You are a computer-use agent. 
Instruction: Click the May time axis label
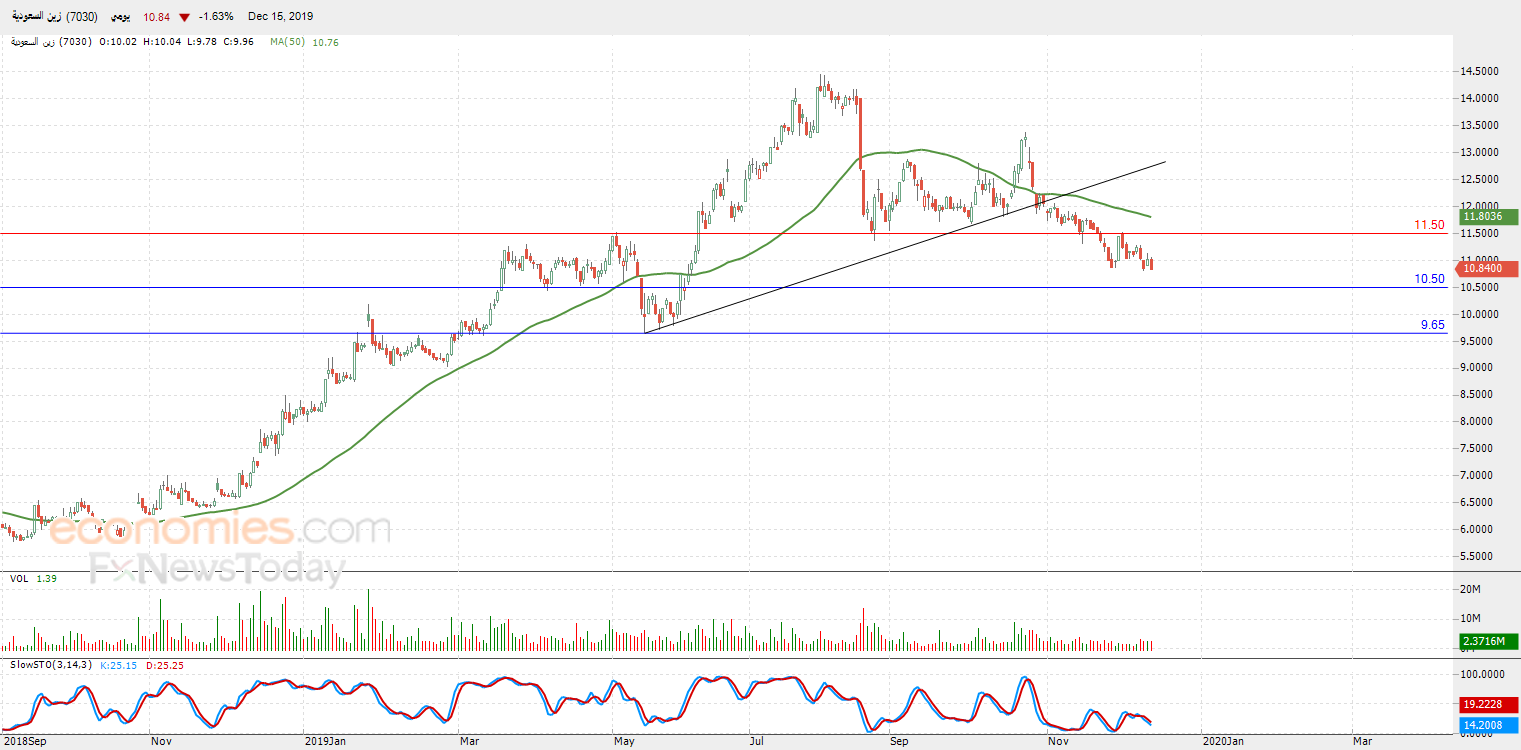pyautogui.click(x=625, y=741)
